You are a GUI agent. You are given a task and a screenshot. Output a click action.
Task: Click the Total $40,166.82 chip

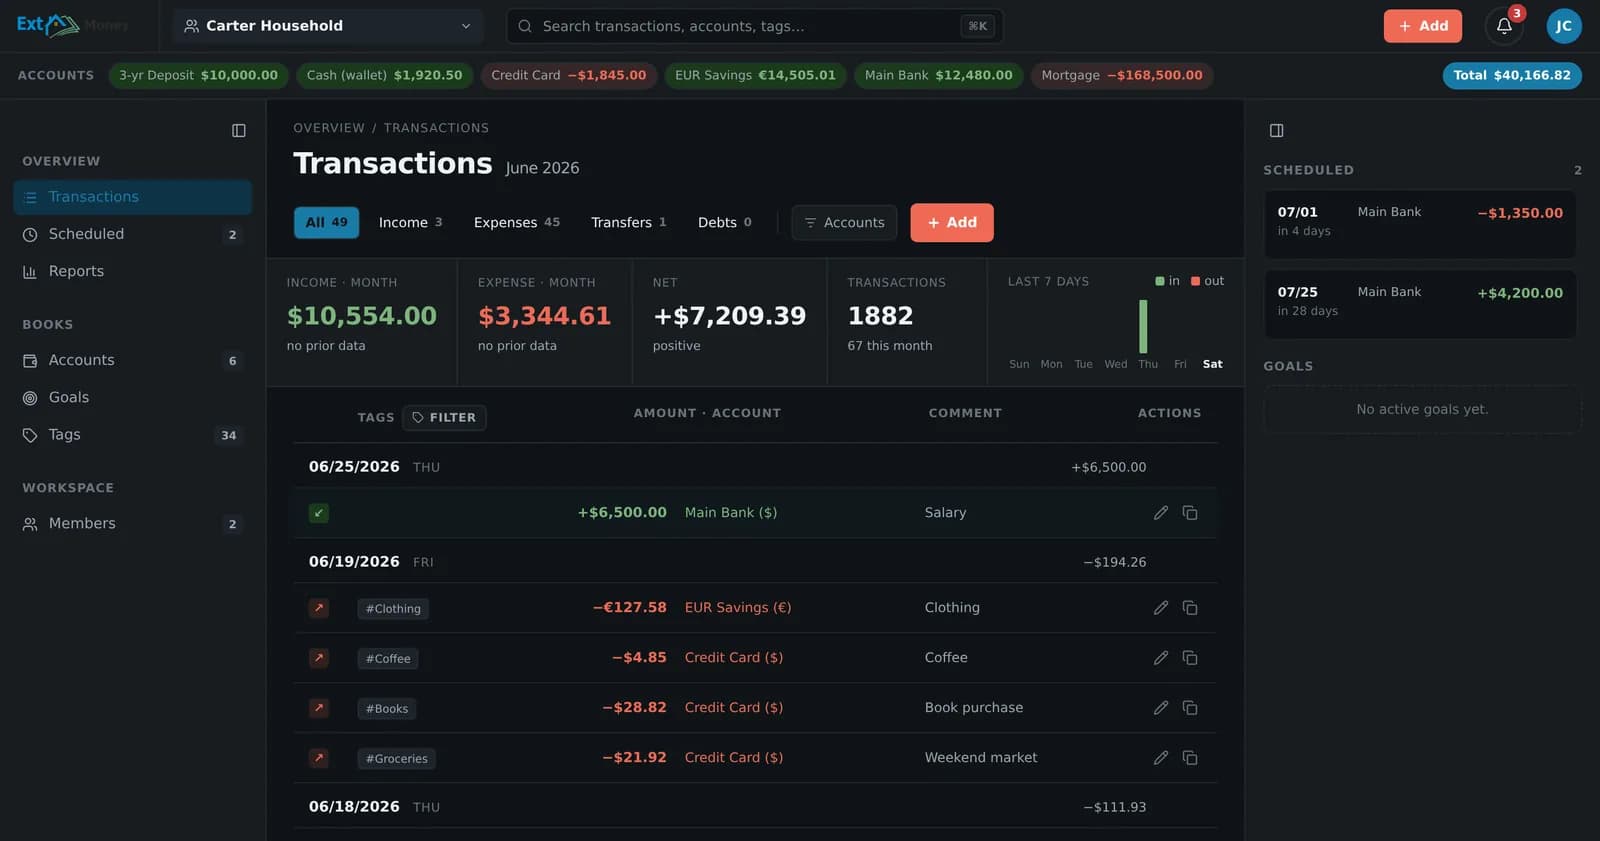pyautogui.click(x=1512, y=75)
